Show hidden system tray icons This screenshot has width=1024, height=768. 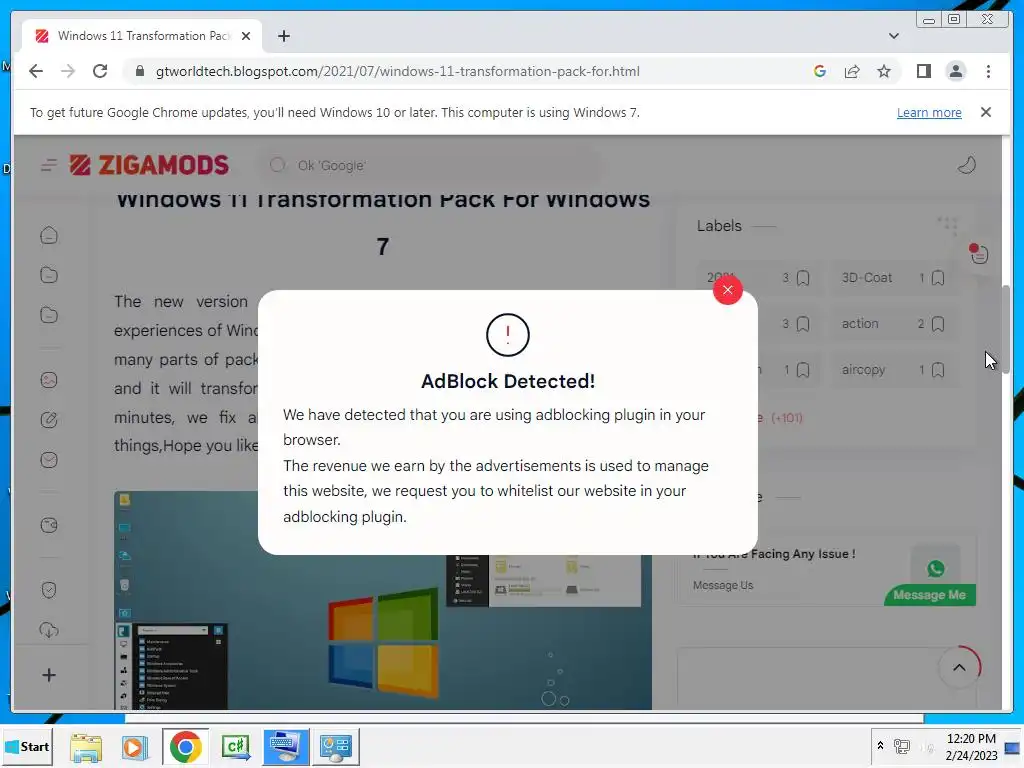click(880, 745)
